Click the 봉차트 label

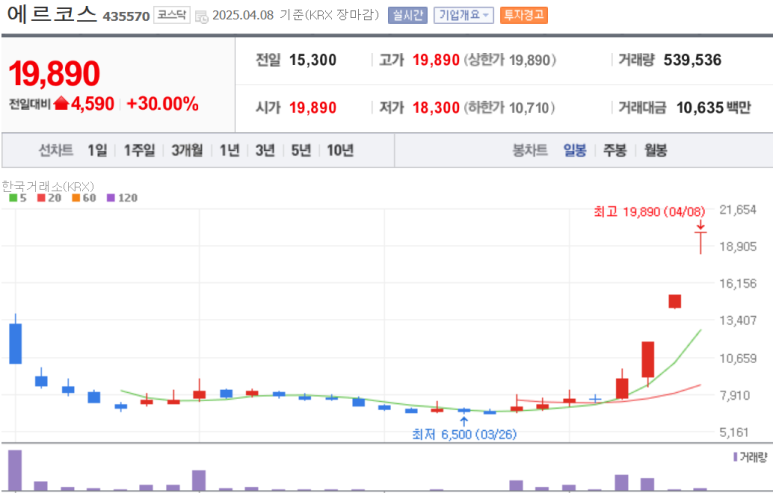click(x=530, y=150)
